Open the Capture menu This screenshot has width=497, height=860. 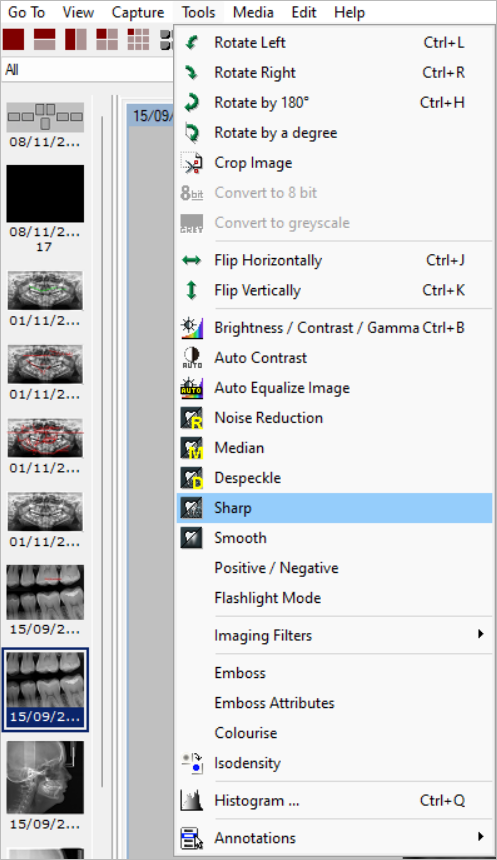(138, 12)
